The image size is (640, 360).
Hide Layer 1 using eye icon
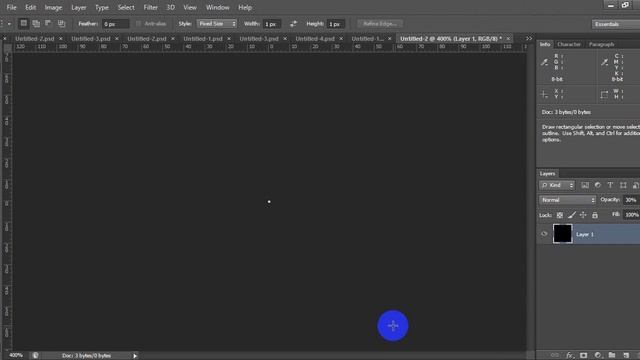(544, 234)
